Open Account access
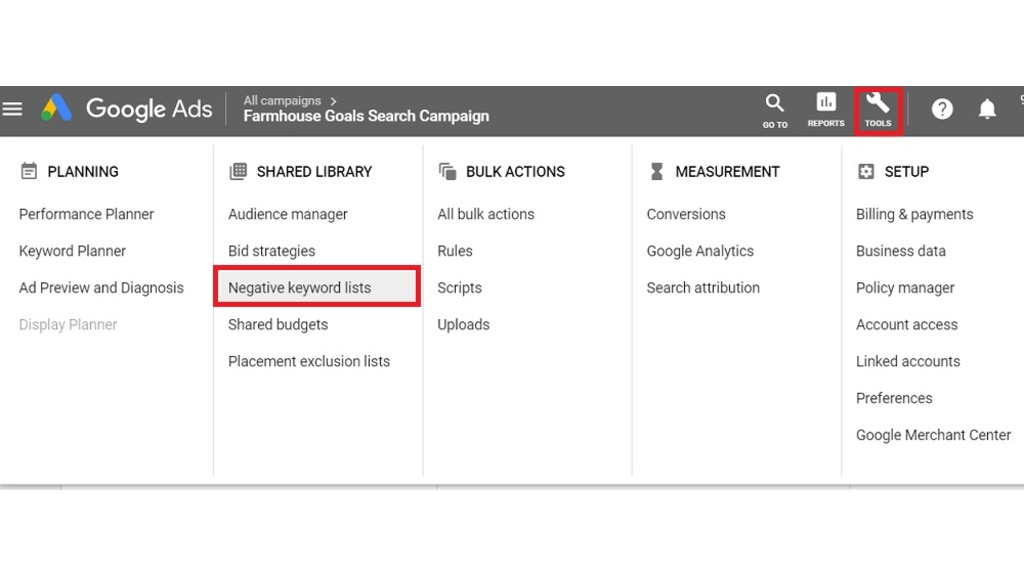 click(x=906, y=325)
